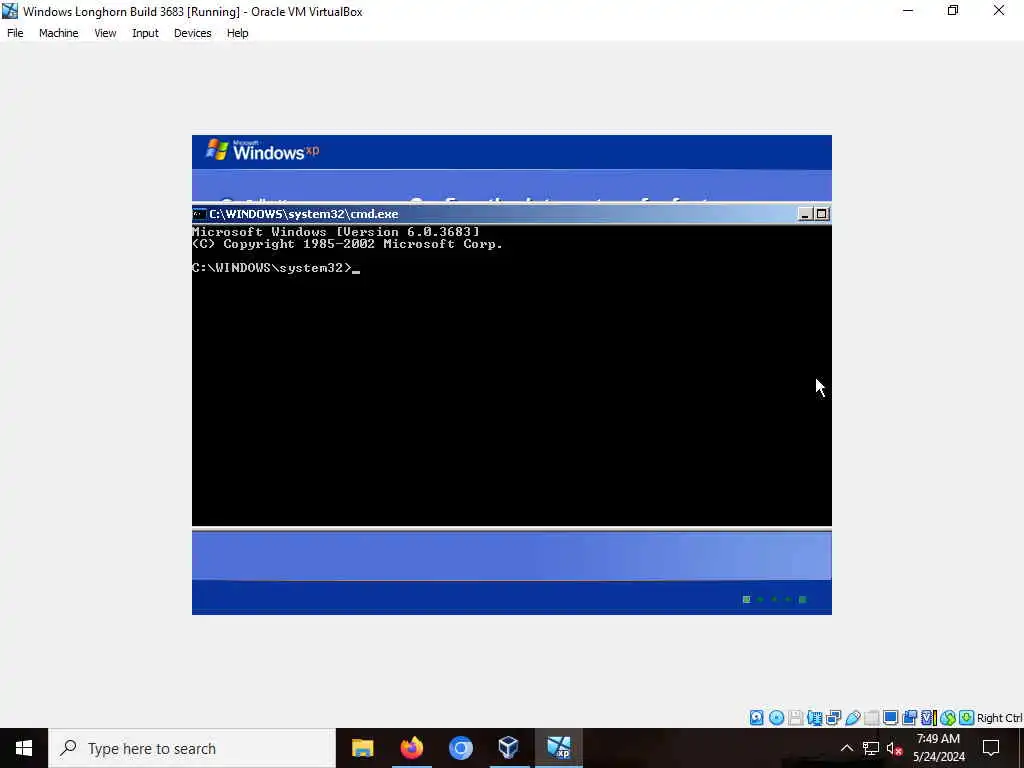Open the Action Center notifications icon
The width and height of the screenshot is (1024, 768).
coord(991,748)
